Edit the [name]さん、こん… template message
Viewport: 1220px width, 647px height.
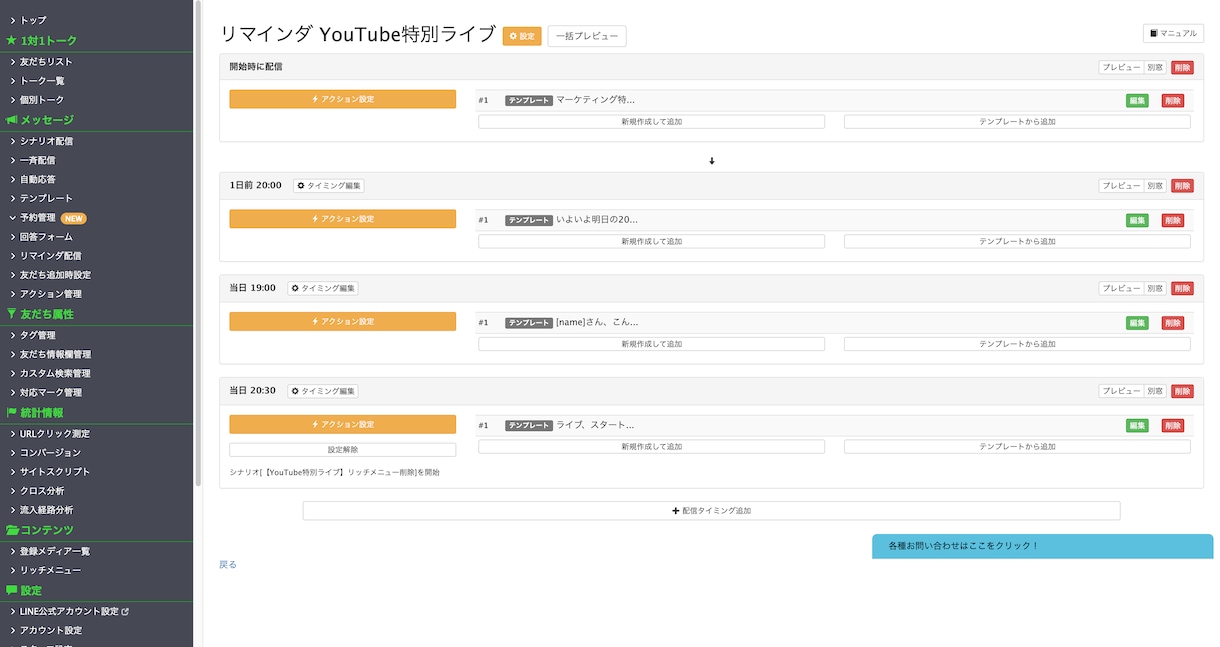(1137, 323)
